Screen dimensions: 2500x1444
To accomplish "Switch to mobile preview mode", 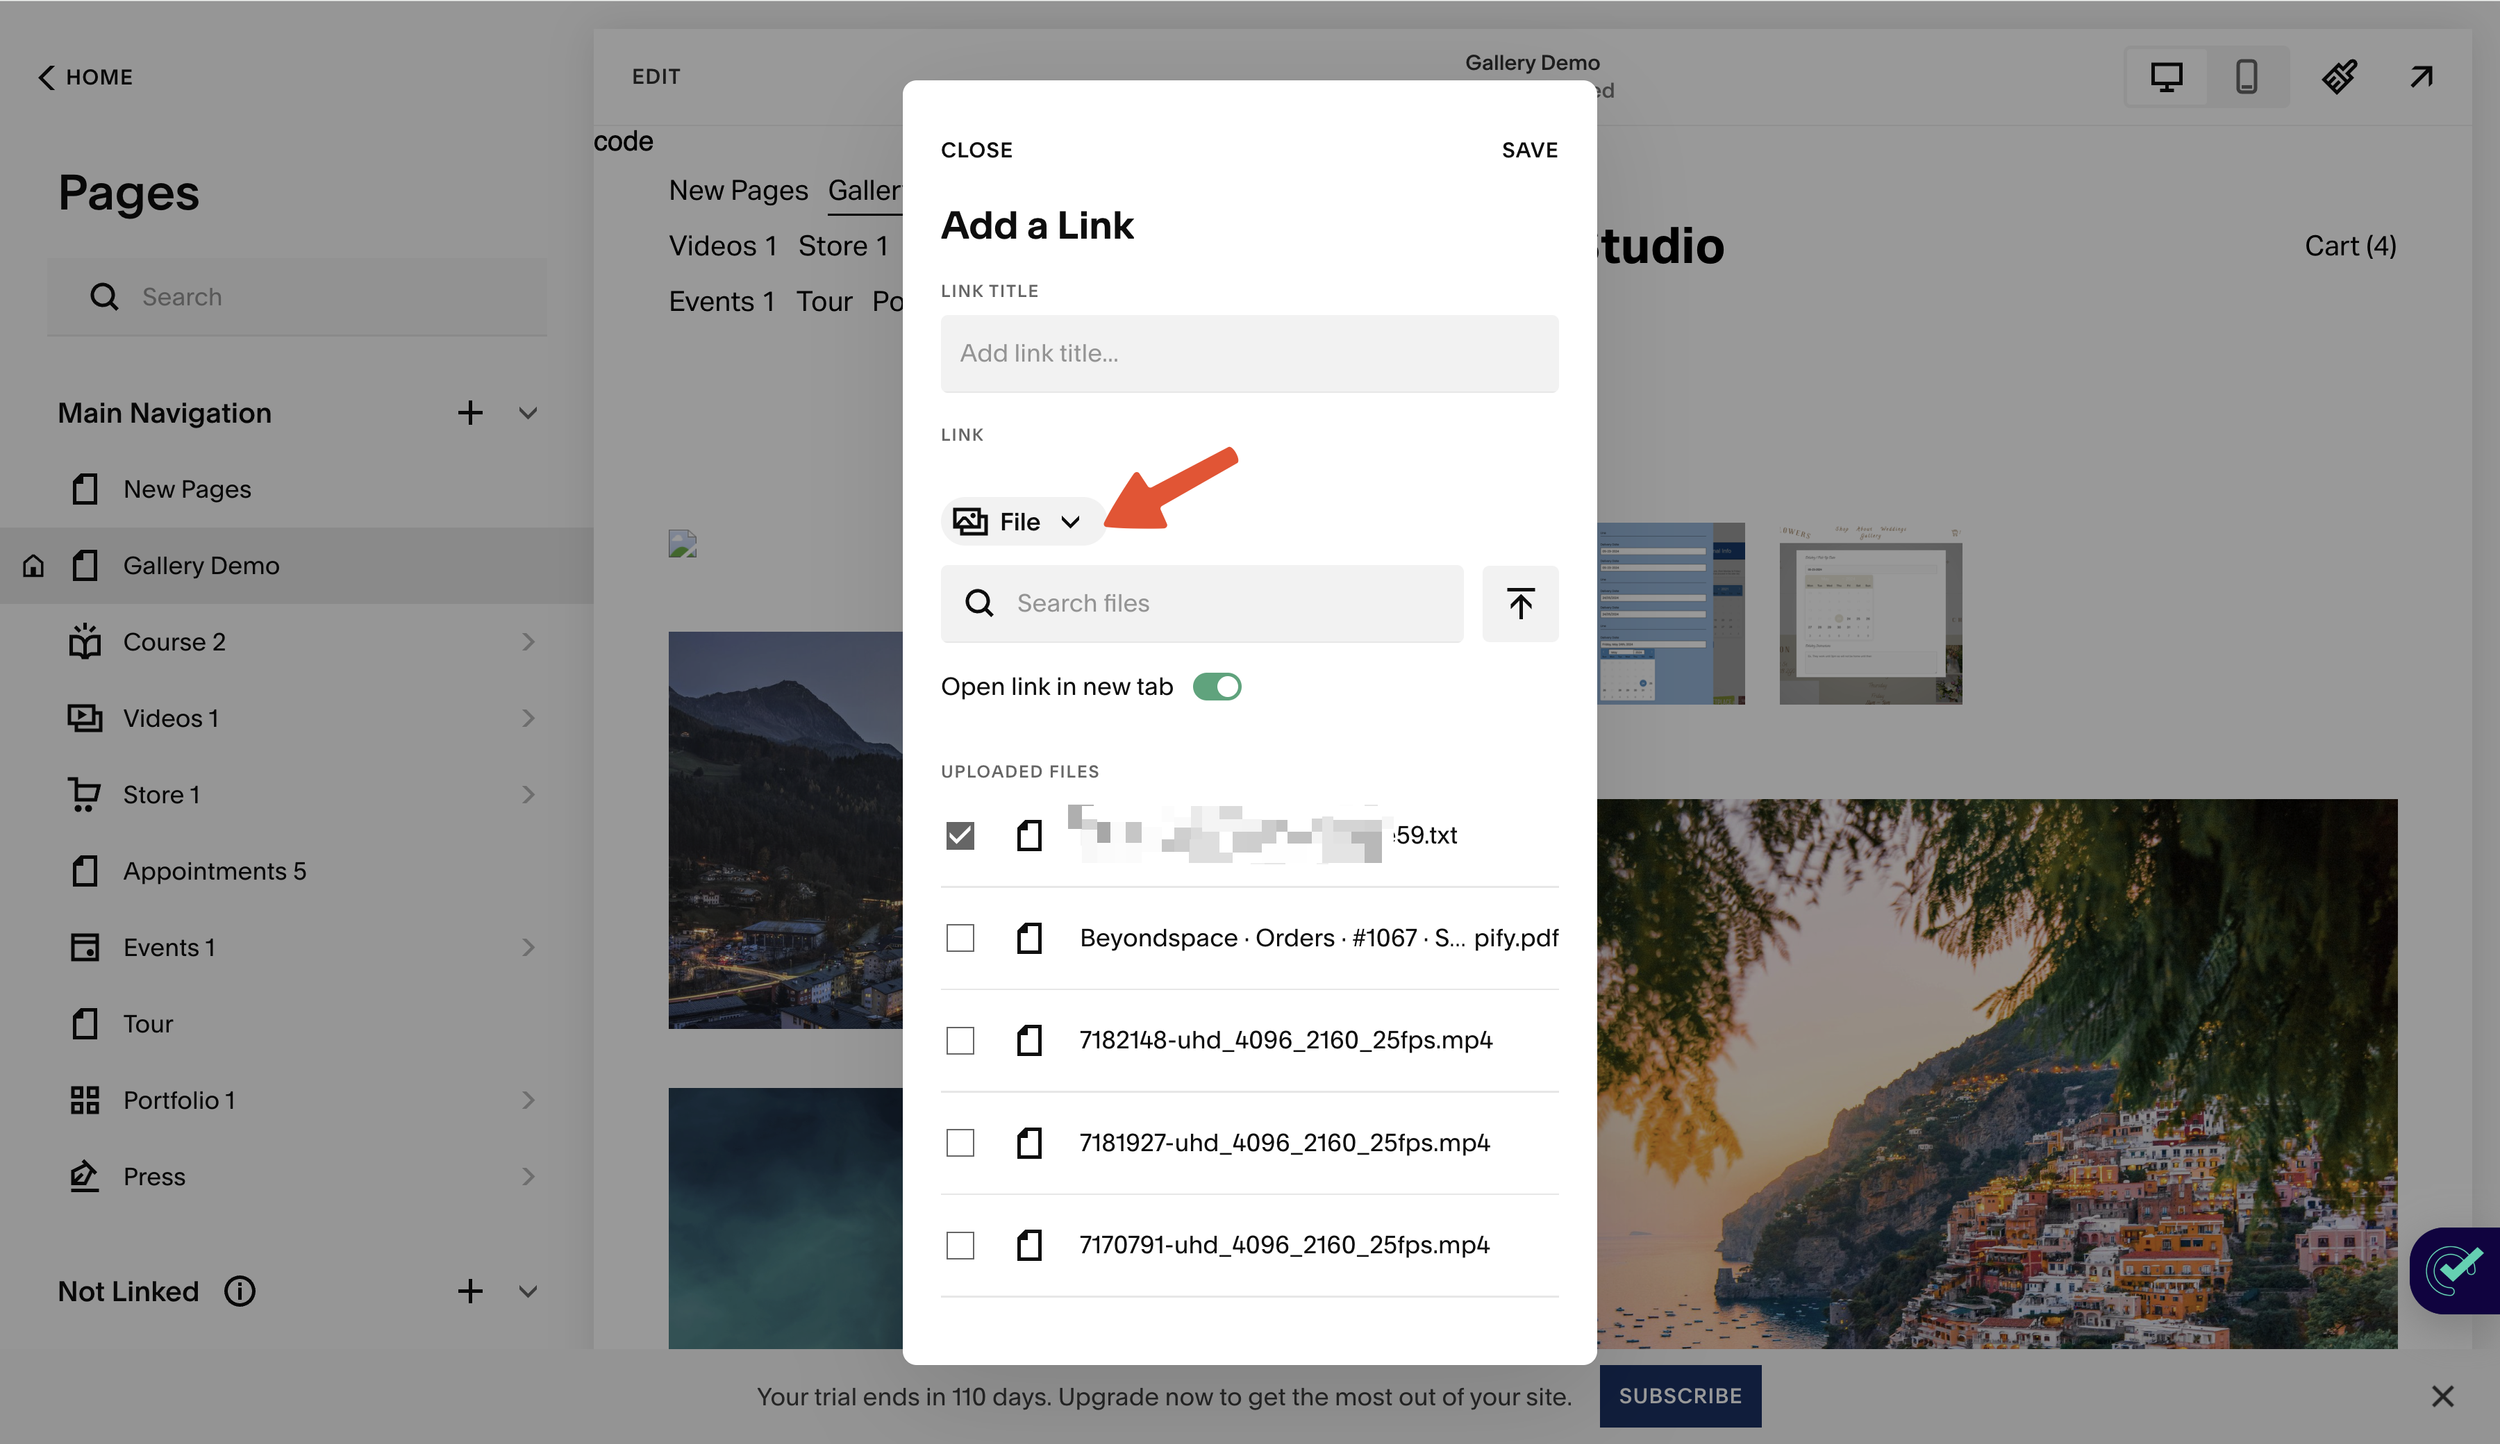I will pos(2246,76).
